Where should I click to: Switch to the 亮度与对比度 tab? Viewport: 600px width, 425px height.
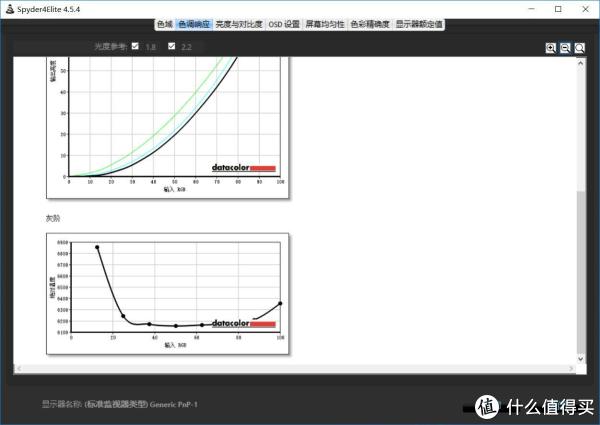point(239,24)
